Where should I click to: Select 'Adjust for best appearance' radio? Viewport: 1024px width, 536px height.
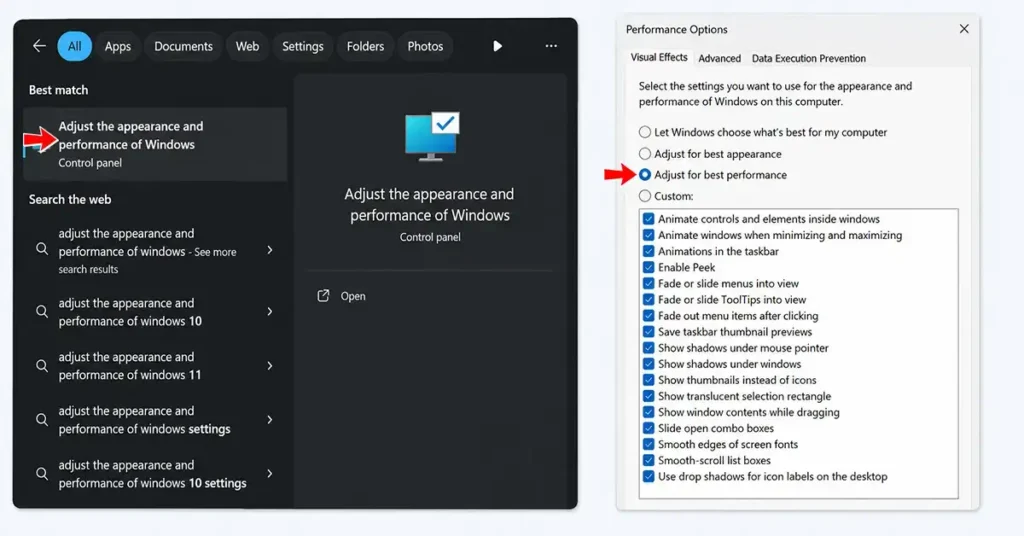coord(645,153)
